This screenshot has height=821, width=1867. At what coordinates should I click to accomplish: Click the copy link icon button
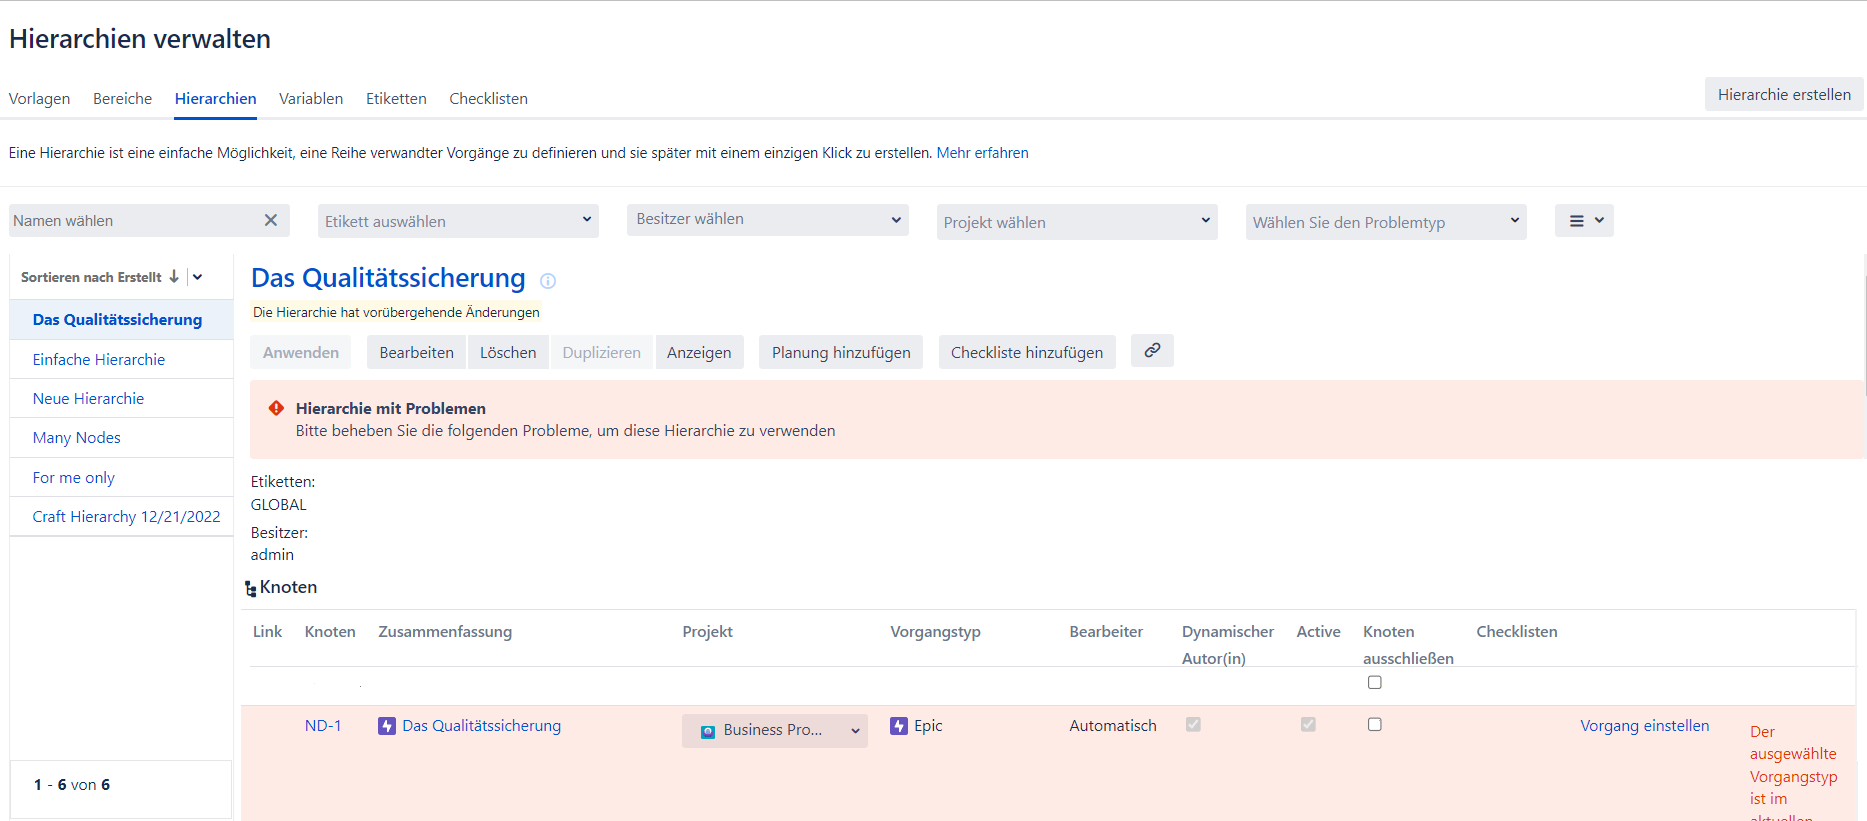[1152, 351]
